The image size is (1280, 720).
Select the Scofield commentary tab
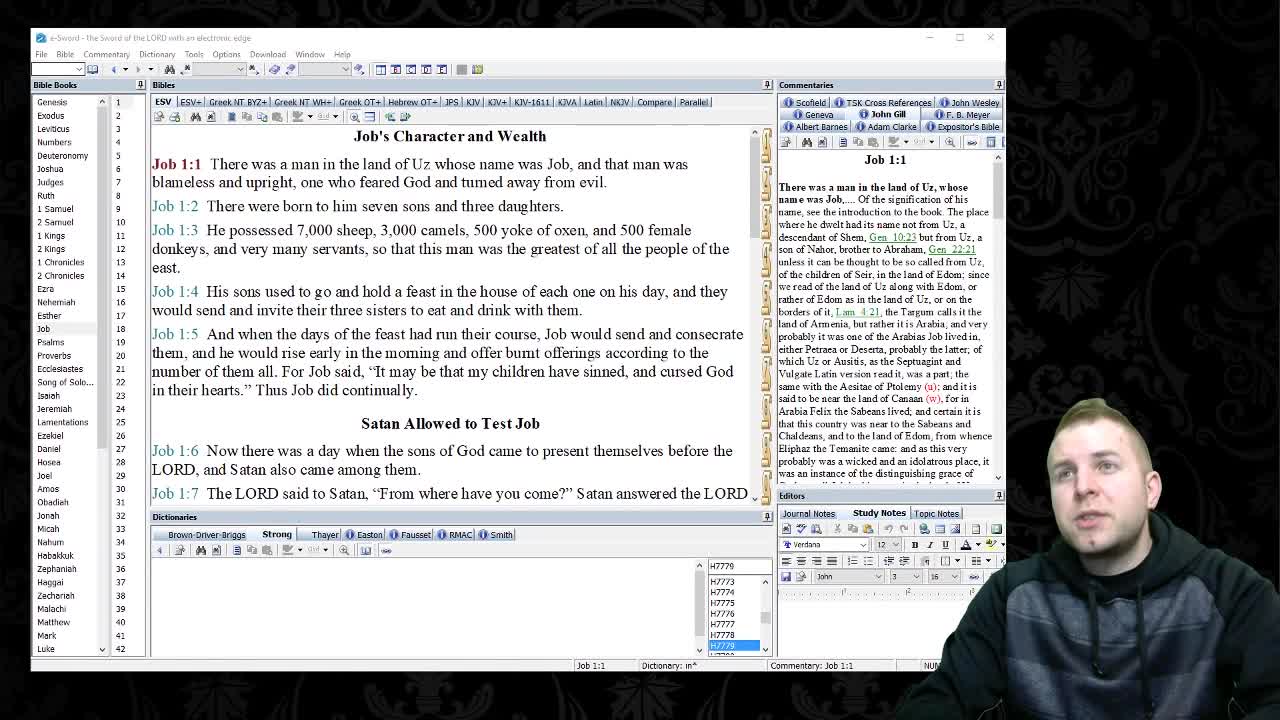tap(806, 103)
